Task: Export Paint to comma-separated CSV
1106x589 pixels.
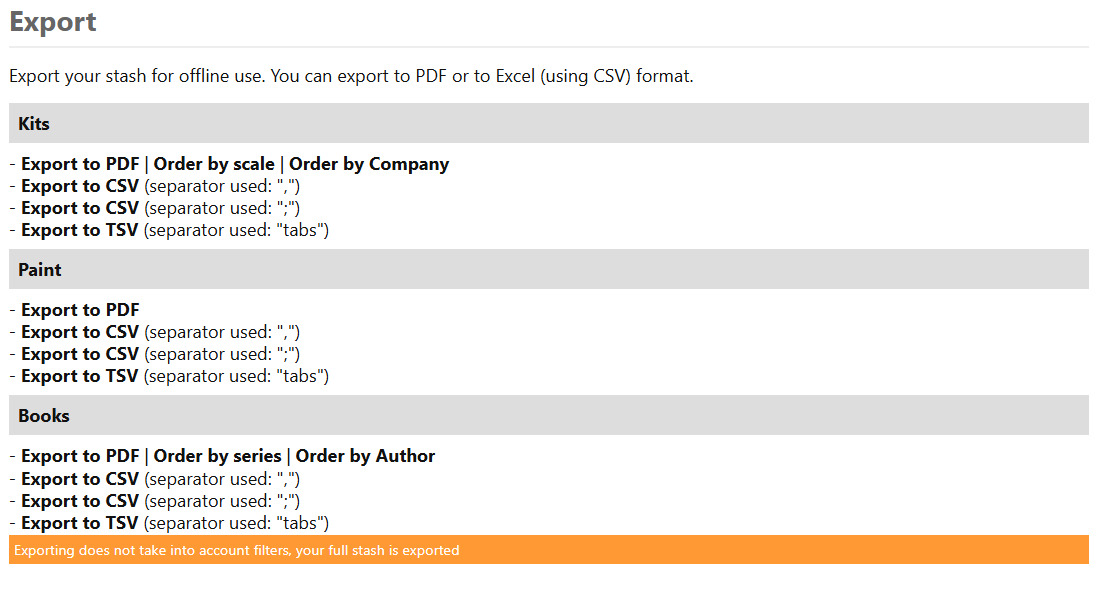Action: (x=80, y=332)
